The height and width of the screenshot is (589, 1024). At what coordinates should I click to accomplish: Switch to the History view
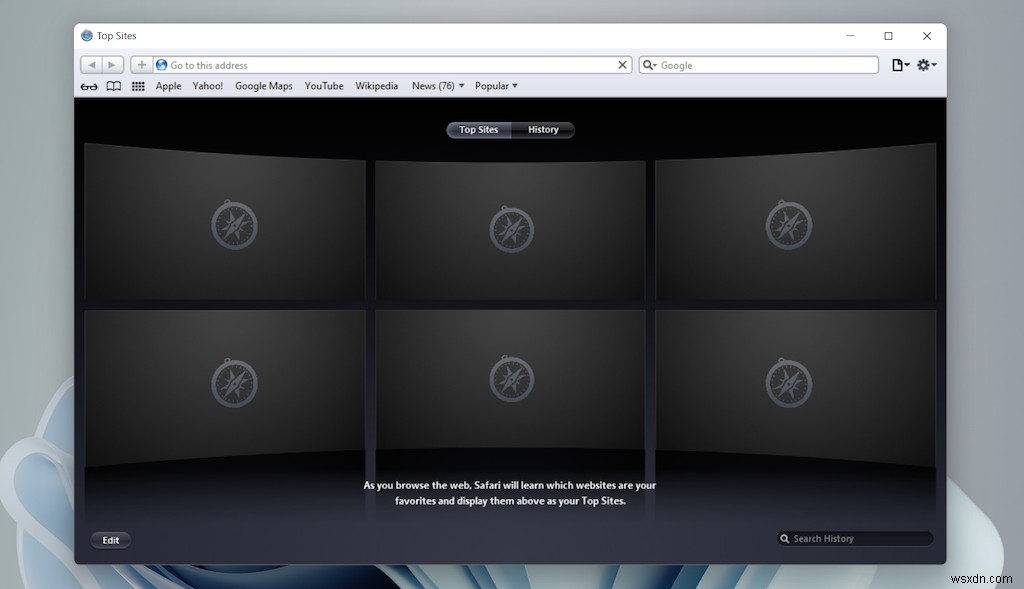(543, 129)
